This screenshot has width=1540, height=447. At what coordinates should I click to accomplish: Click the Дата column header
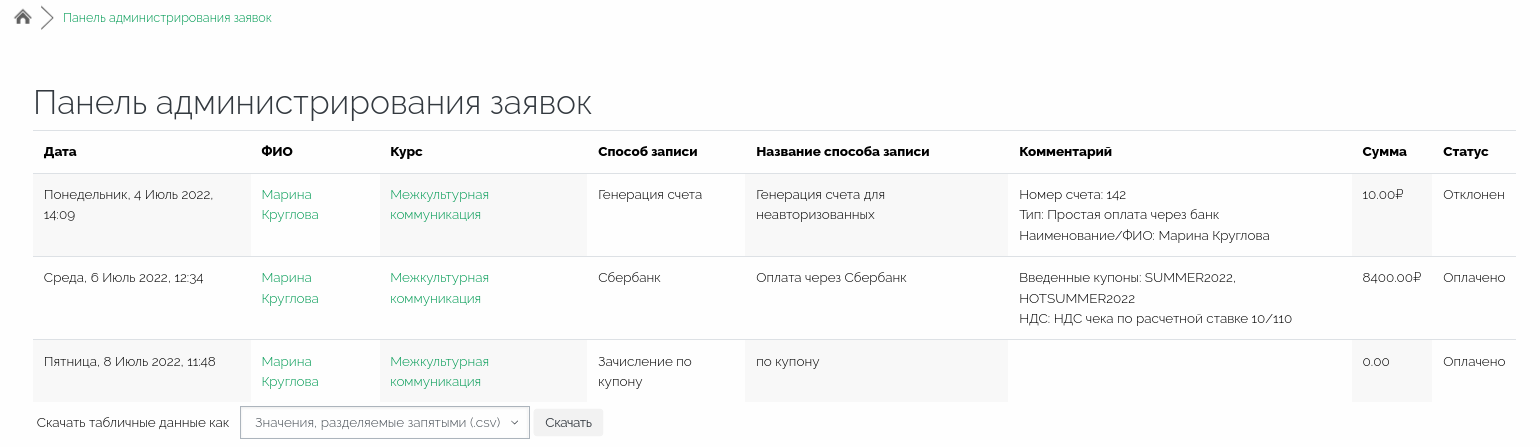60,152
